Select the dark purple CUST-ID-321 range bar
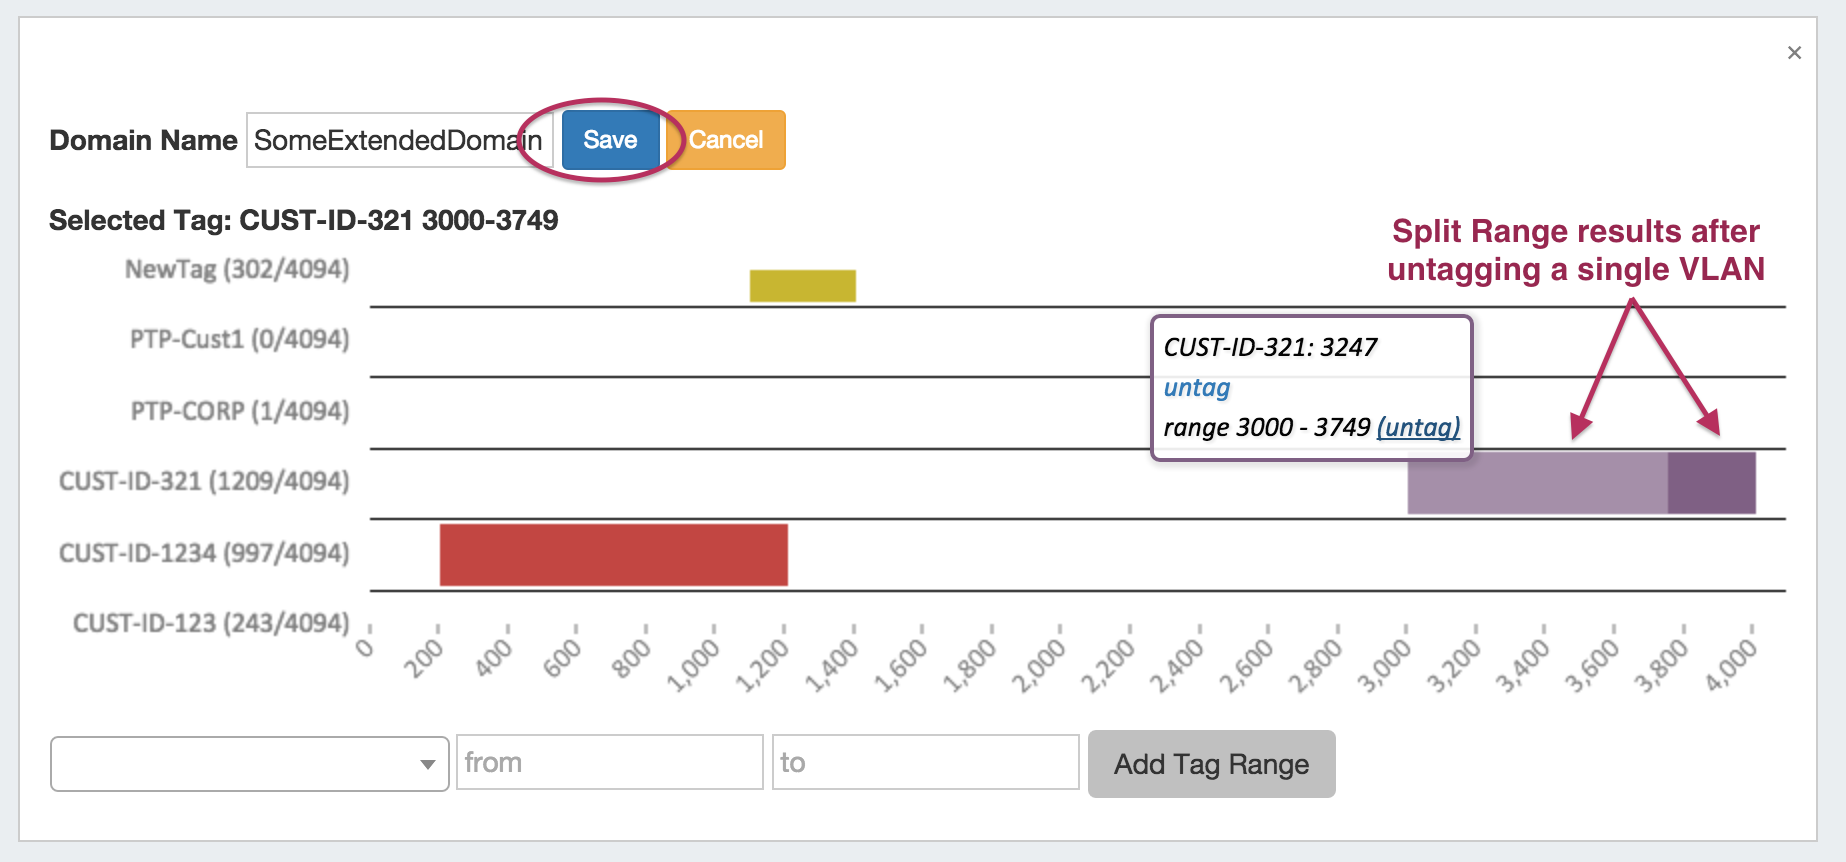This screenshot has height=862, width=1846. (x=1711, y=484)
